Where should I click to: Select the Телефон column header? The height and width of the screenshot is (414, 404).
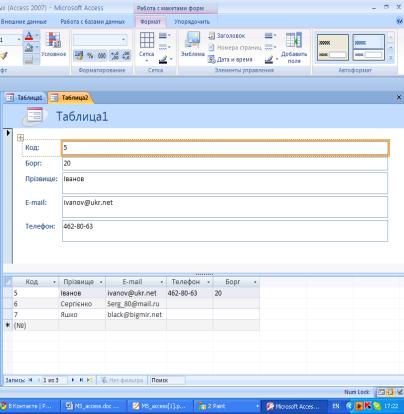pyautogui.click(x=189, y=282)
